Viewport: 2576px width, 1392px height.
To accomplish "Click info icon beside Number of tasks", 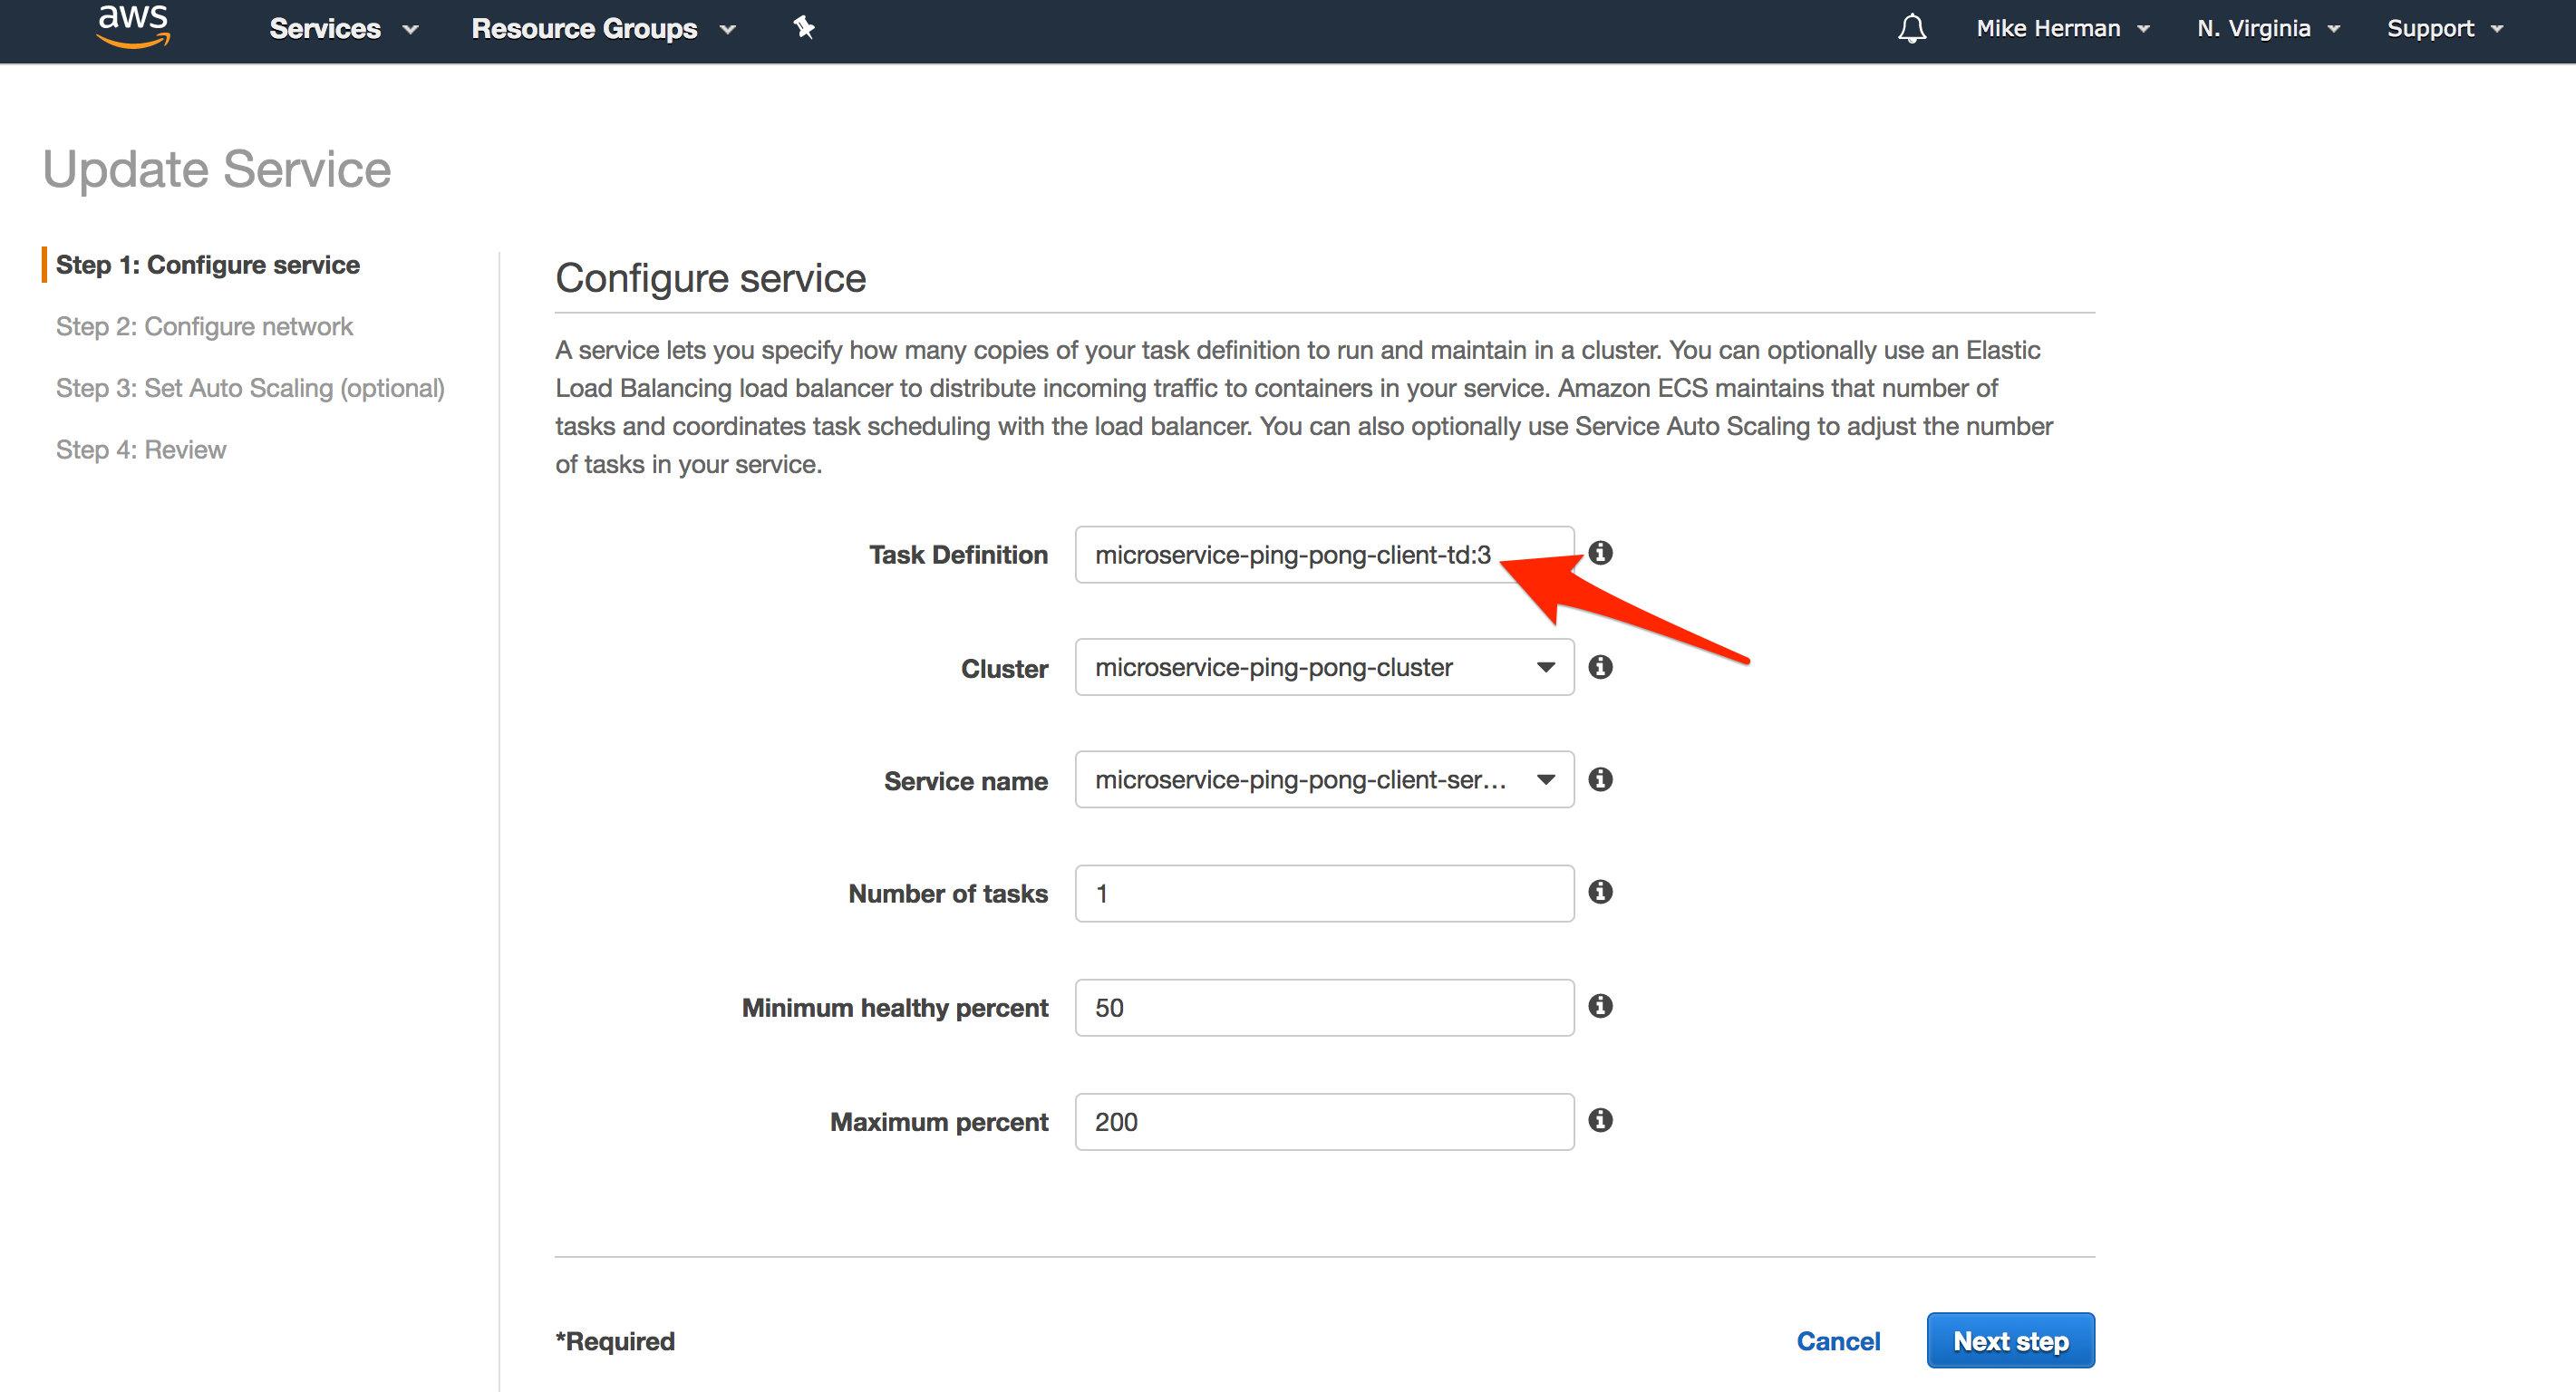I will click(x=1600, y=892).
